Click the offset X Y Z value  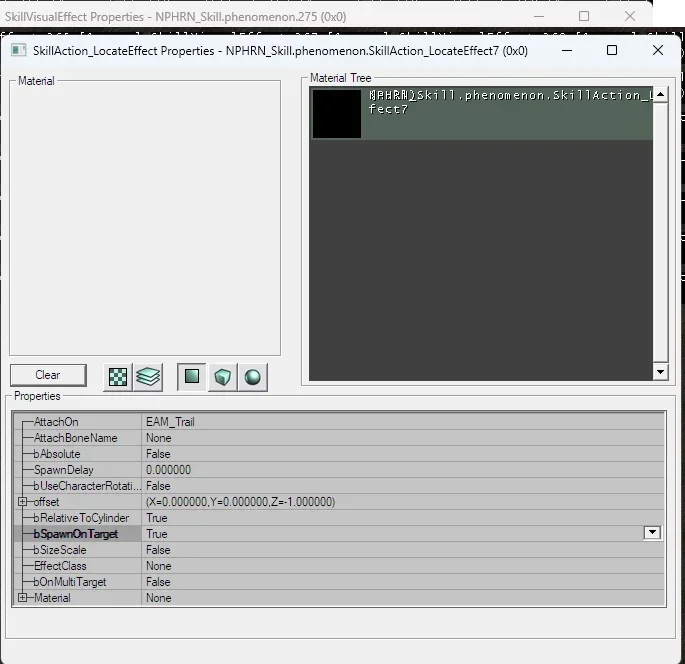240,502
